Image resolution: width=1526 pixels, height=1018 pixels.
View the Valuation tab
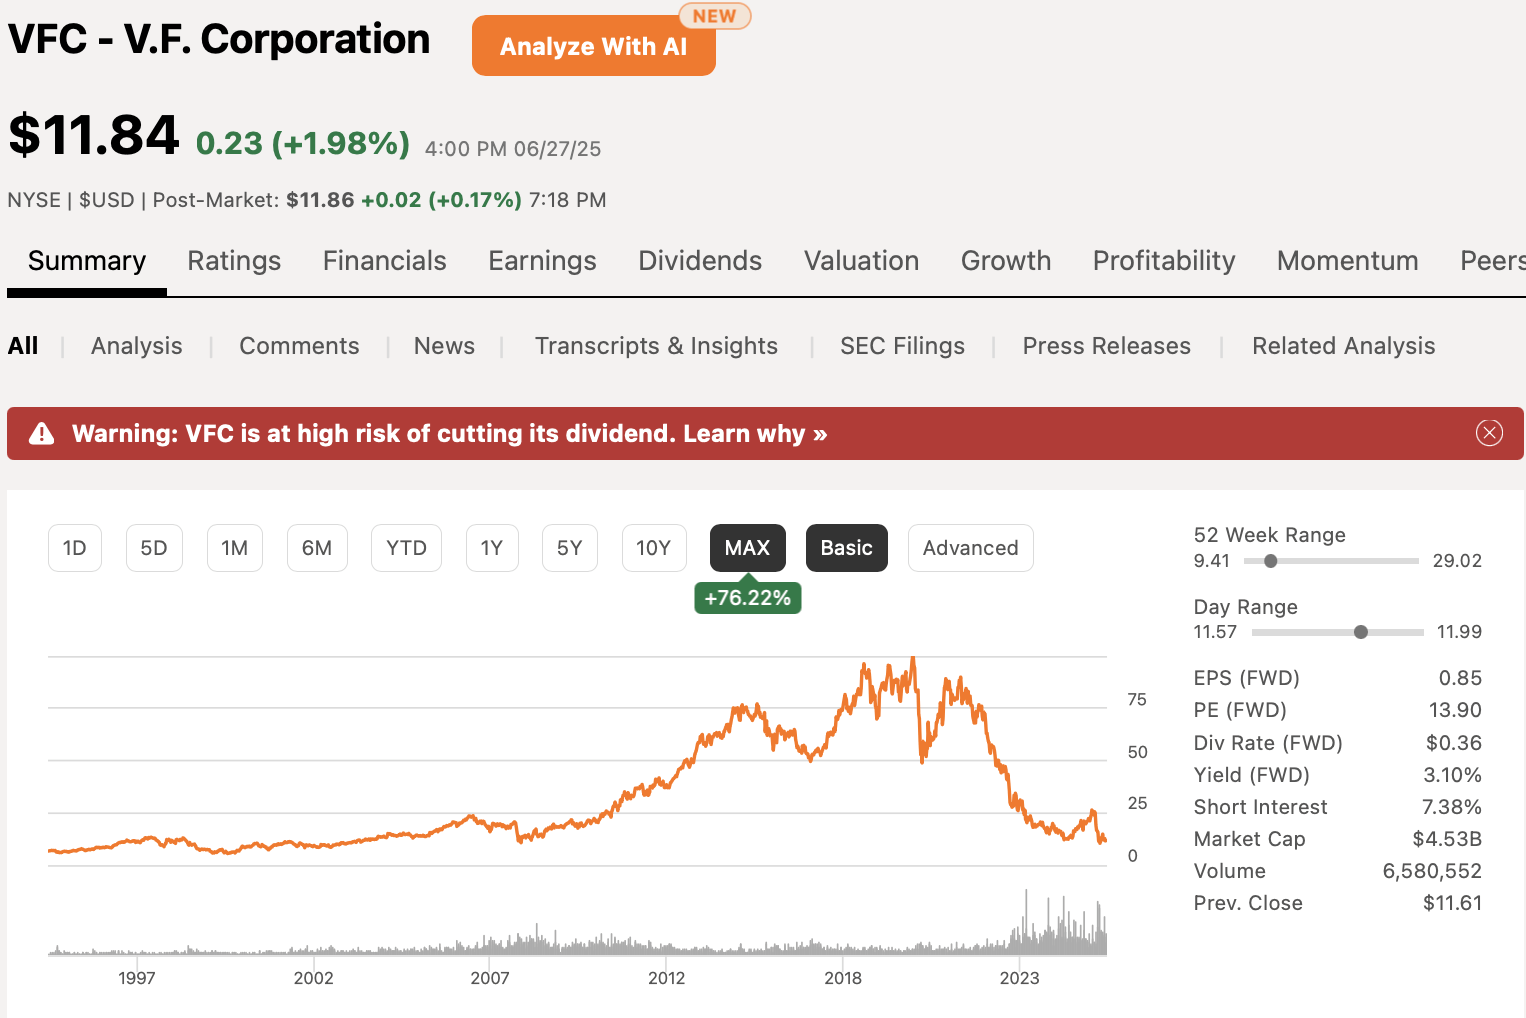pyautogui.click(x=860, y=261)
